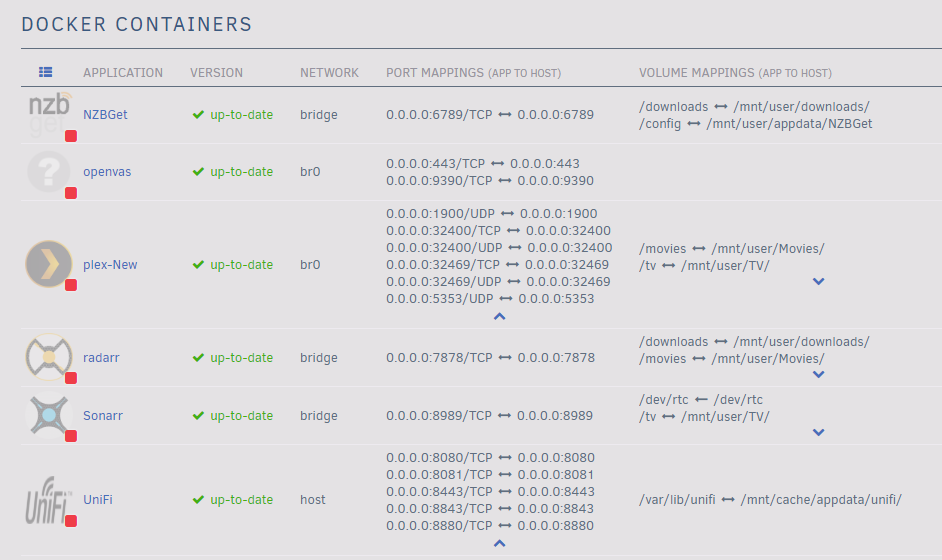Open the plex-New application link
This screenshot has height=560, width=942.
click(110, 264)
